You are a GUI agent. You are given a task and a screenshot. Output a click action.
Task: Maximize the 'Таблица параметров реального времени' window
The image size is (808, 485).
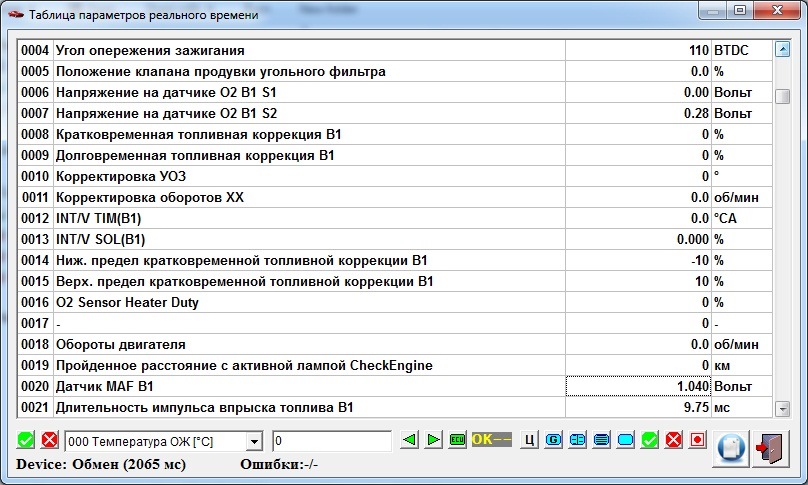[740, 10]
